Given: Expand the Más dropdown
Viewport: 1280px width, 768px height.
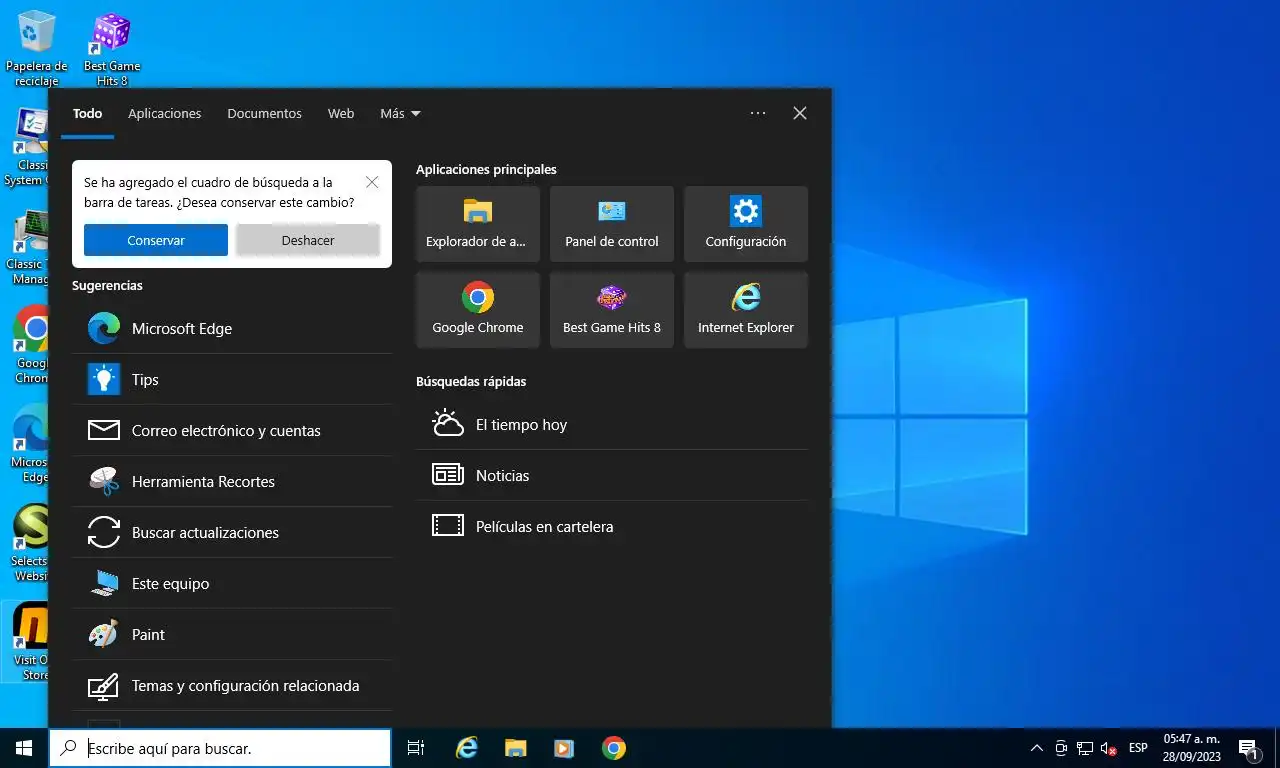Looking at the screenshot, I should pyautogui.click(x=400, y=114).
